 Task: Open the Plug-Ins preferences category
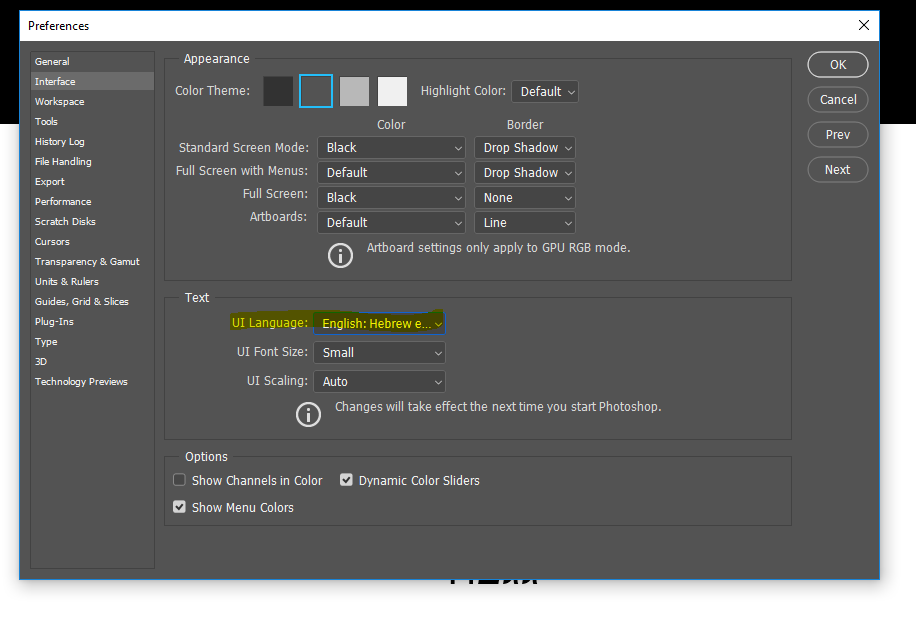coord(92,321)
